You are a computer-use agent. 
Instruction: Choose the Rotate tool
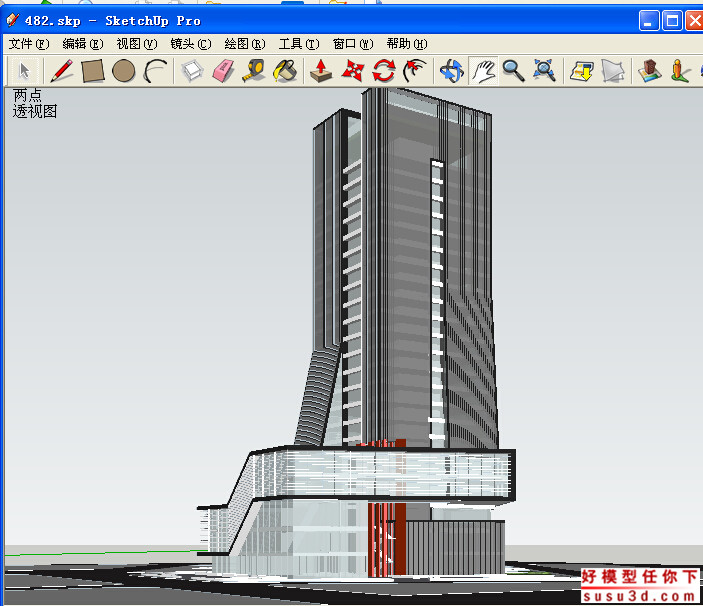(x=384, y=71)
